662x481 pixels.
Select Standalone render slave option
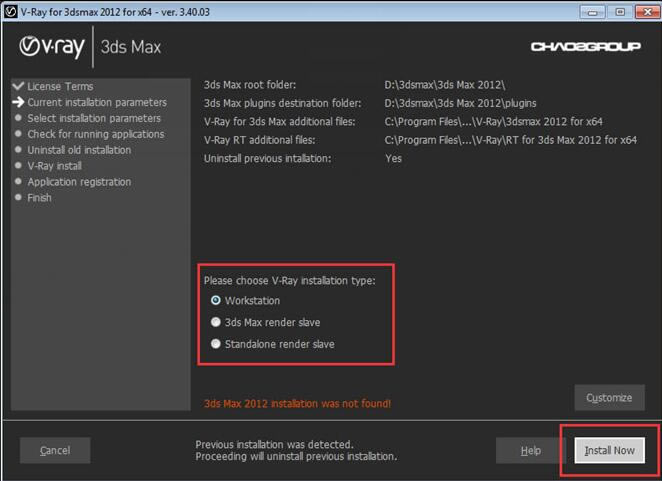point(216,344)
